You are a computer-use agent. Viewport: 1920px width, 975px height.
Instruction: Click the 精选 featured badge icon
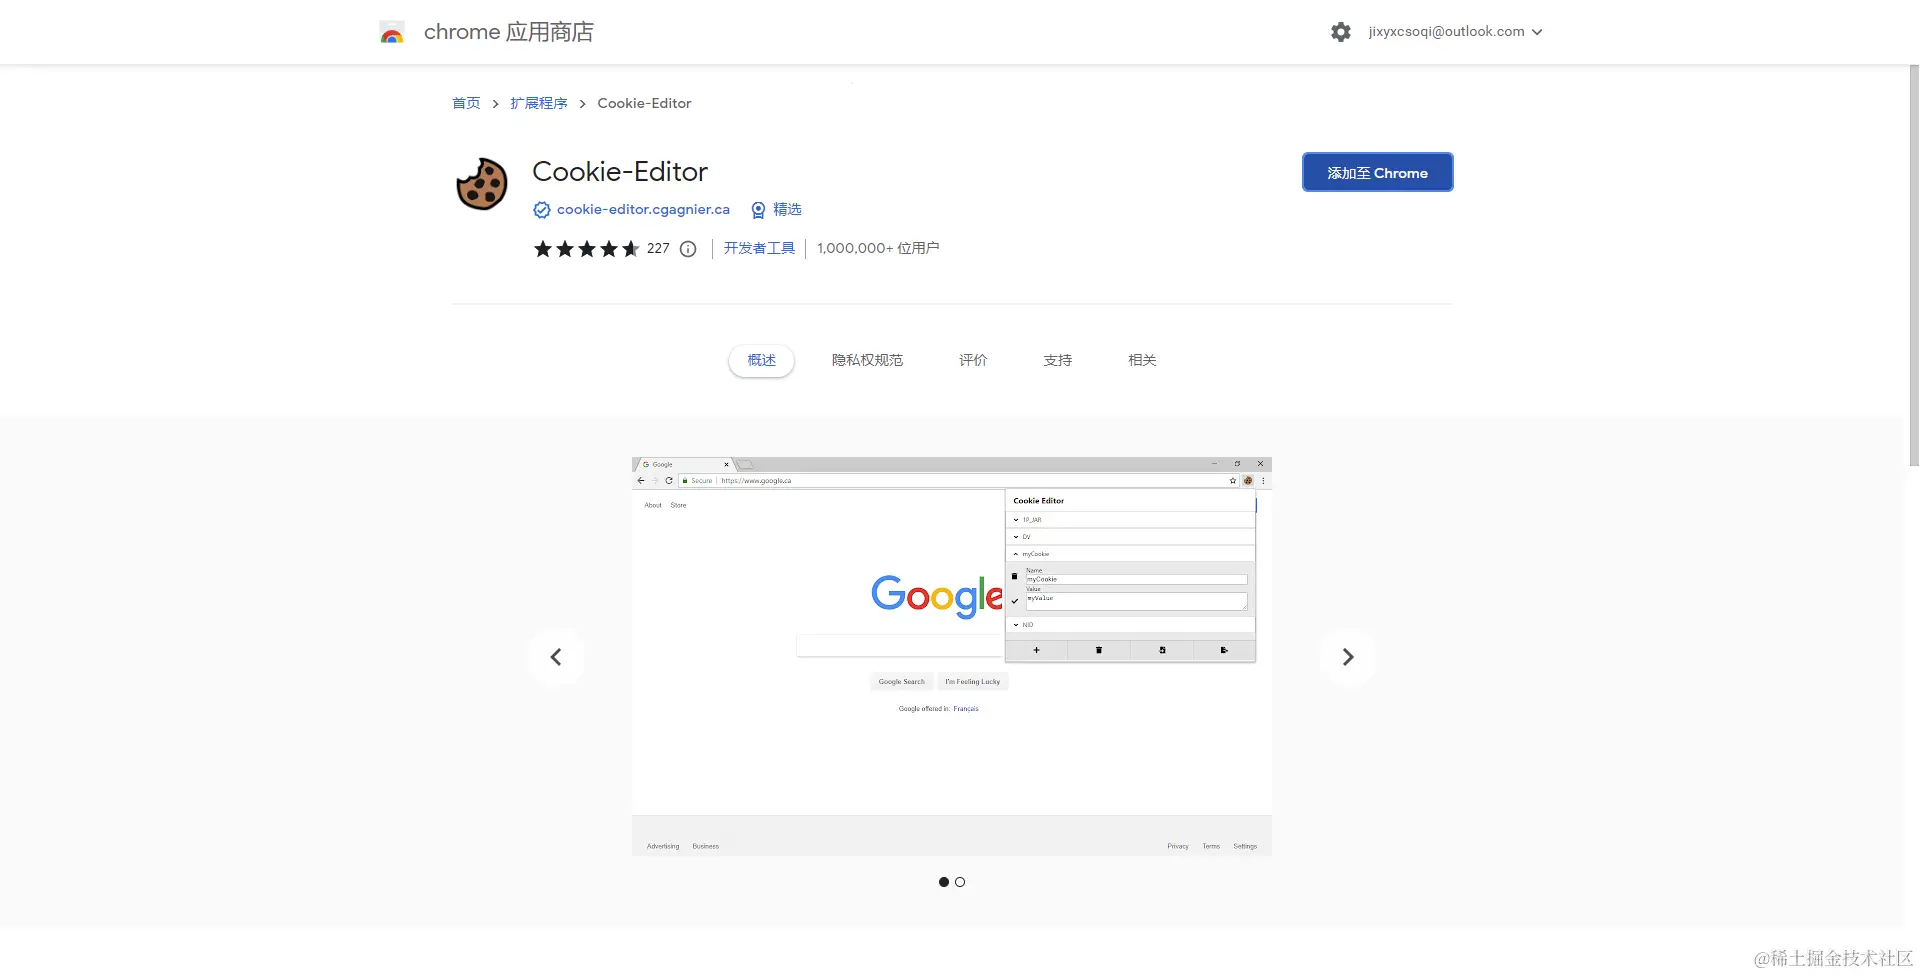pos(758,210)
